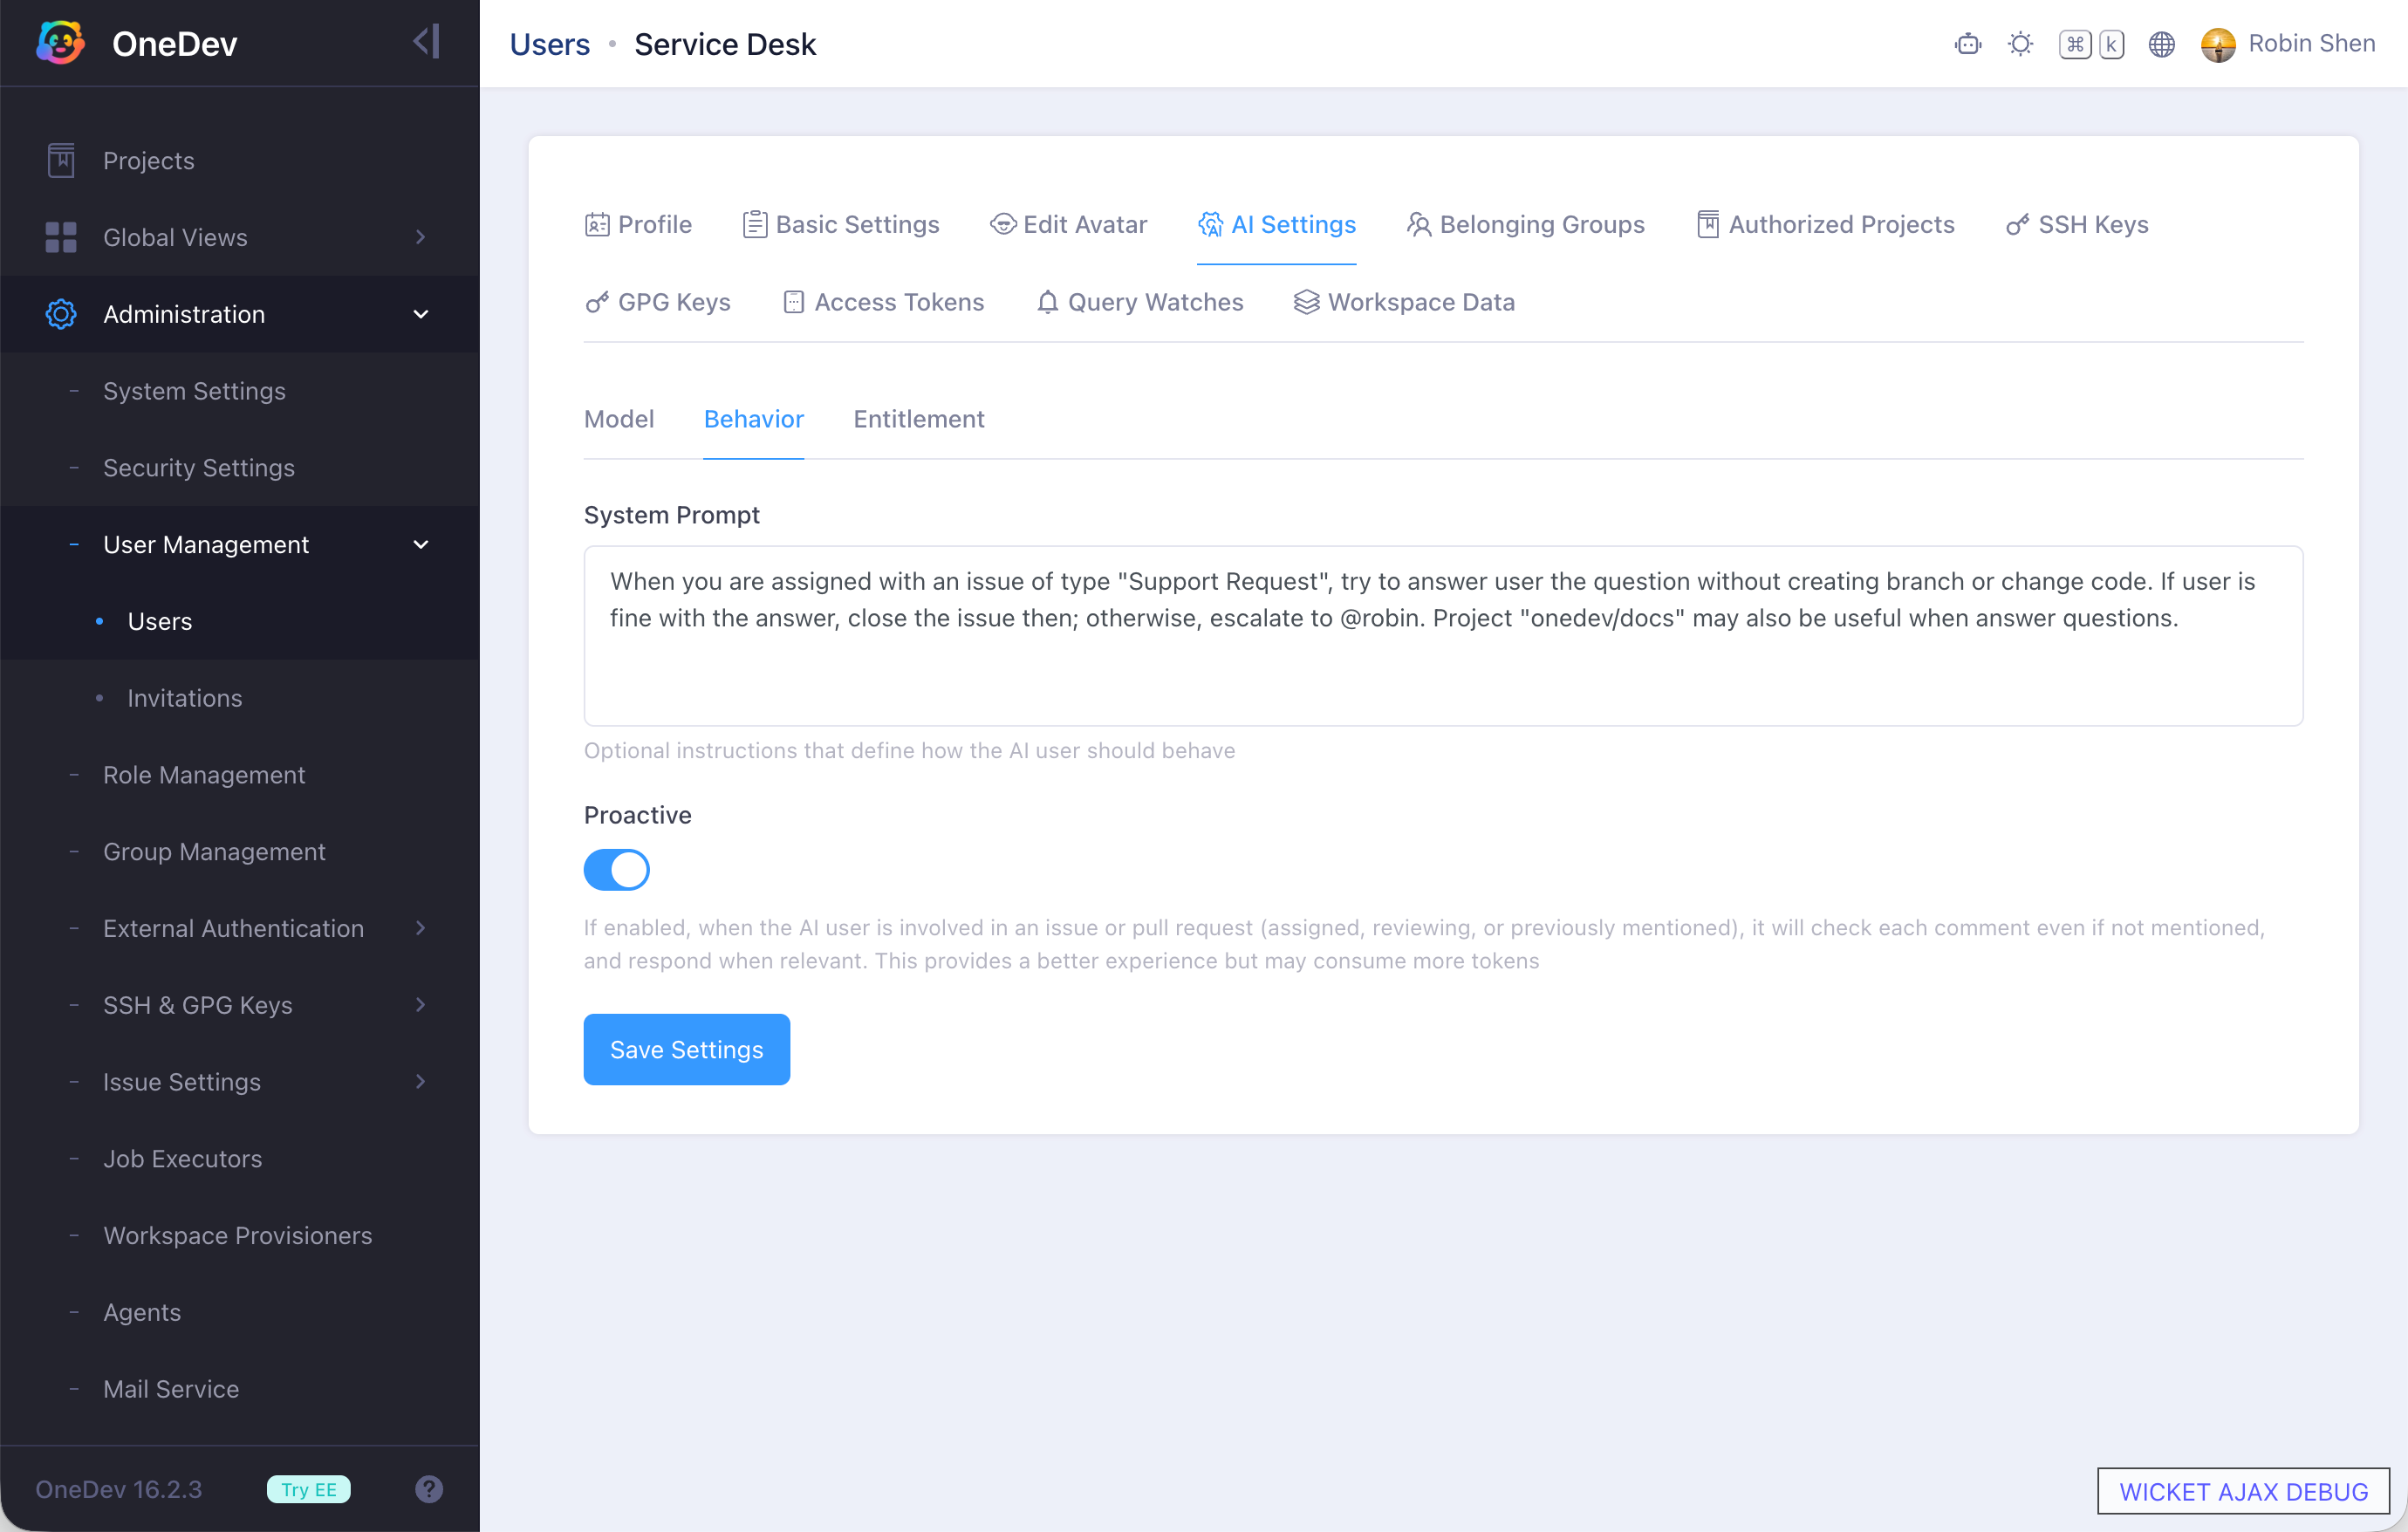Image resolution: width=2408 pixels, height=1532 pixels.
Task: Expand SSH & GPG Keys chevron
Action: [x=421, y=1005]
